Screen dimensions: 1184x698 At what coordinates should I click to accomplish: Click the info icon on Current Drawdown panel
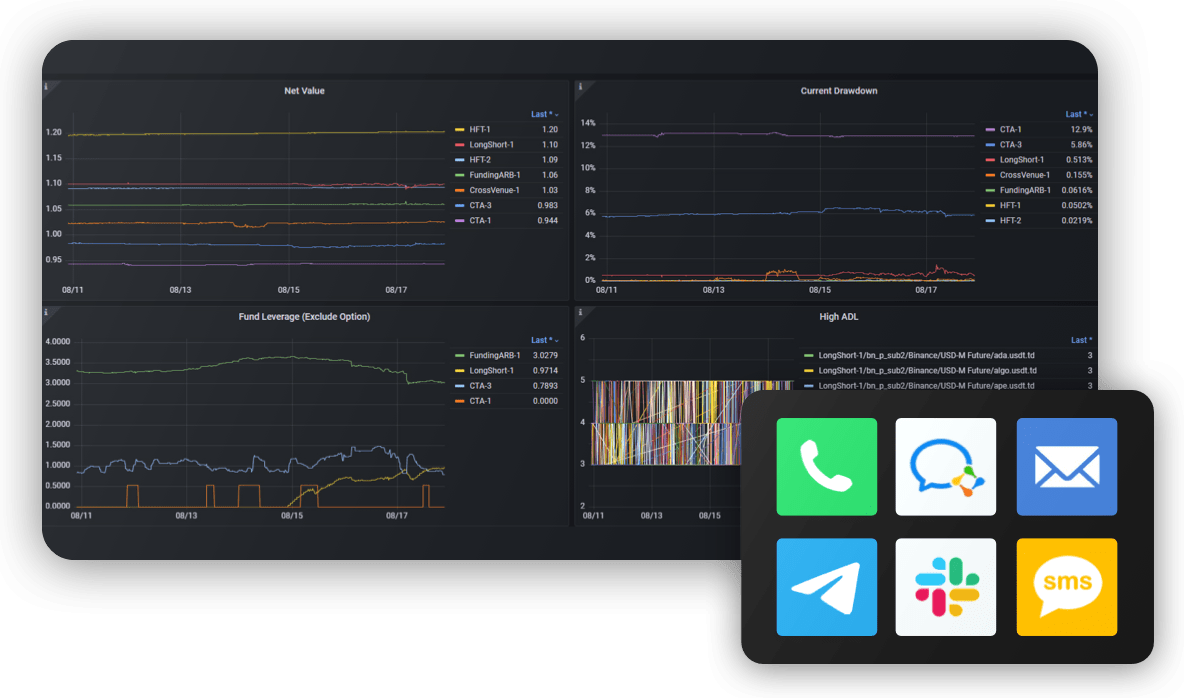579,88
